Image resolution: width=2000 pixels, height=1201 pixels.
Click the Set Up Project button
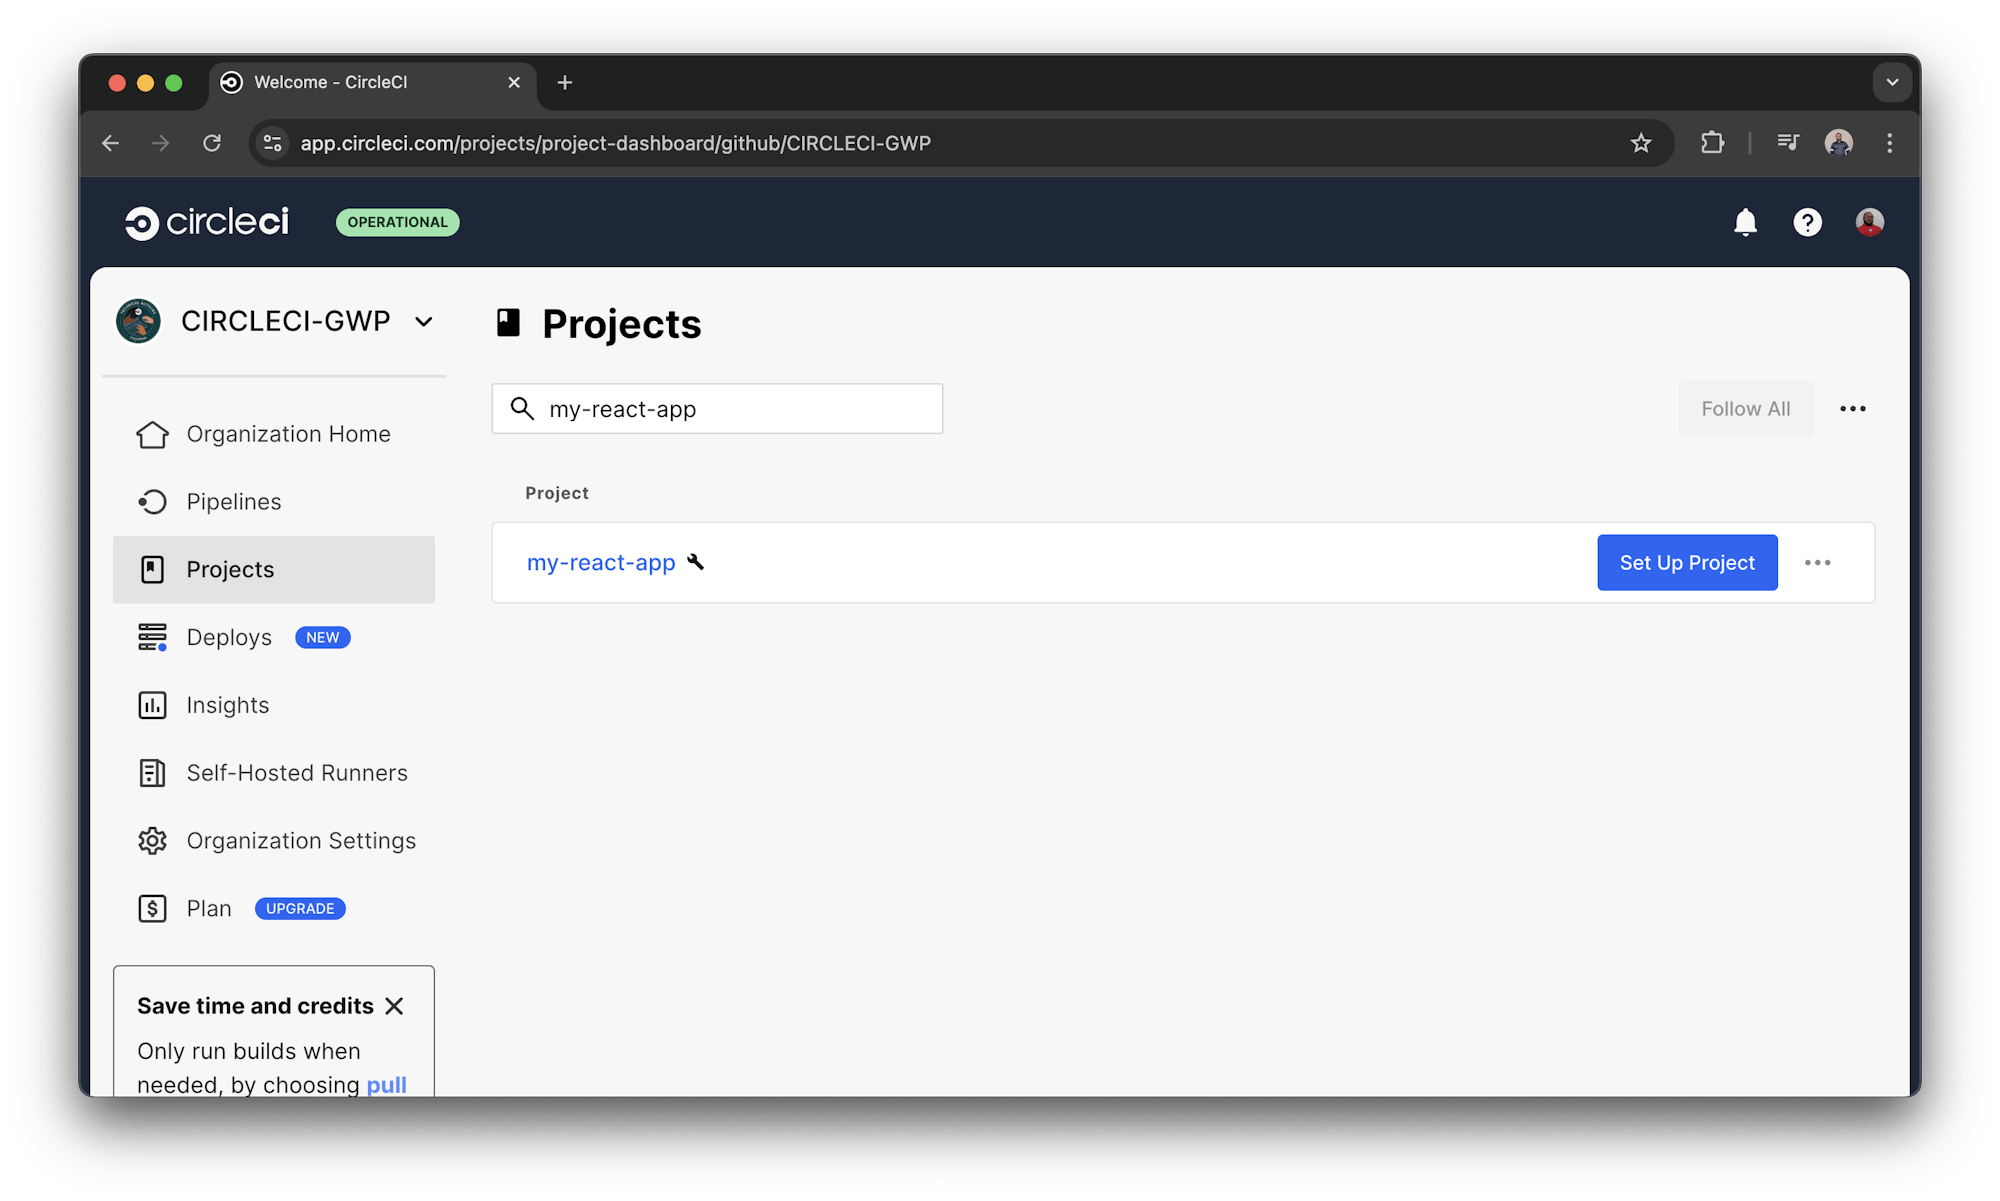pos(1687,562)
